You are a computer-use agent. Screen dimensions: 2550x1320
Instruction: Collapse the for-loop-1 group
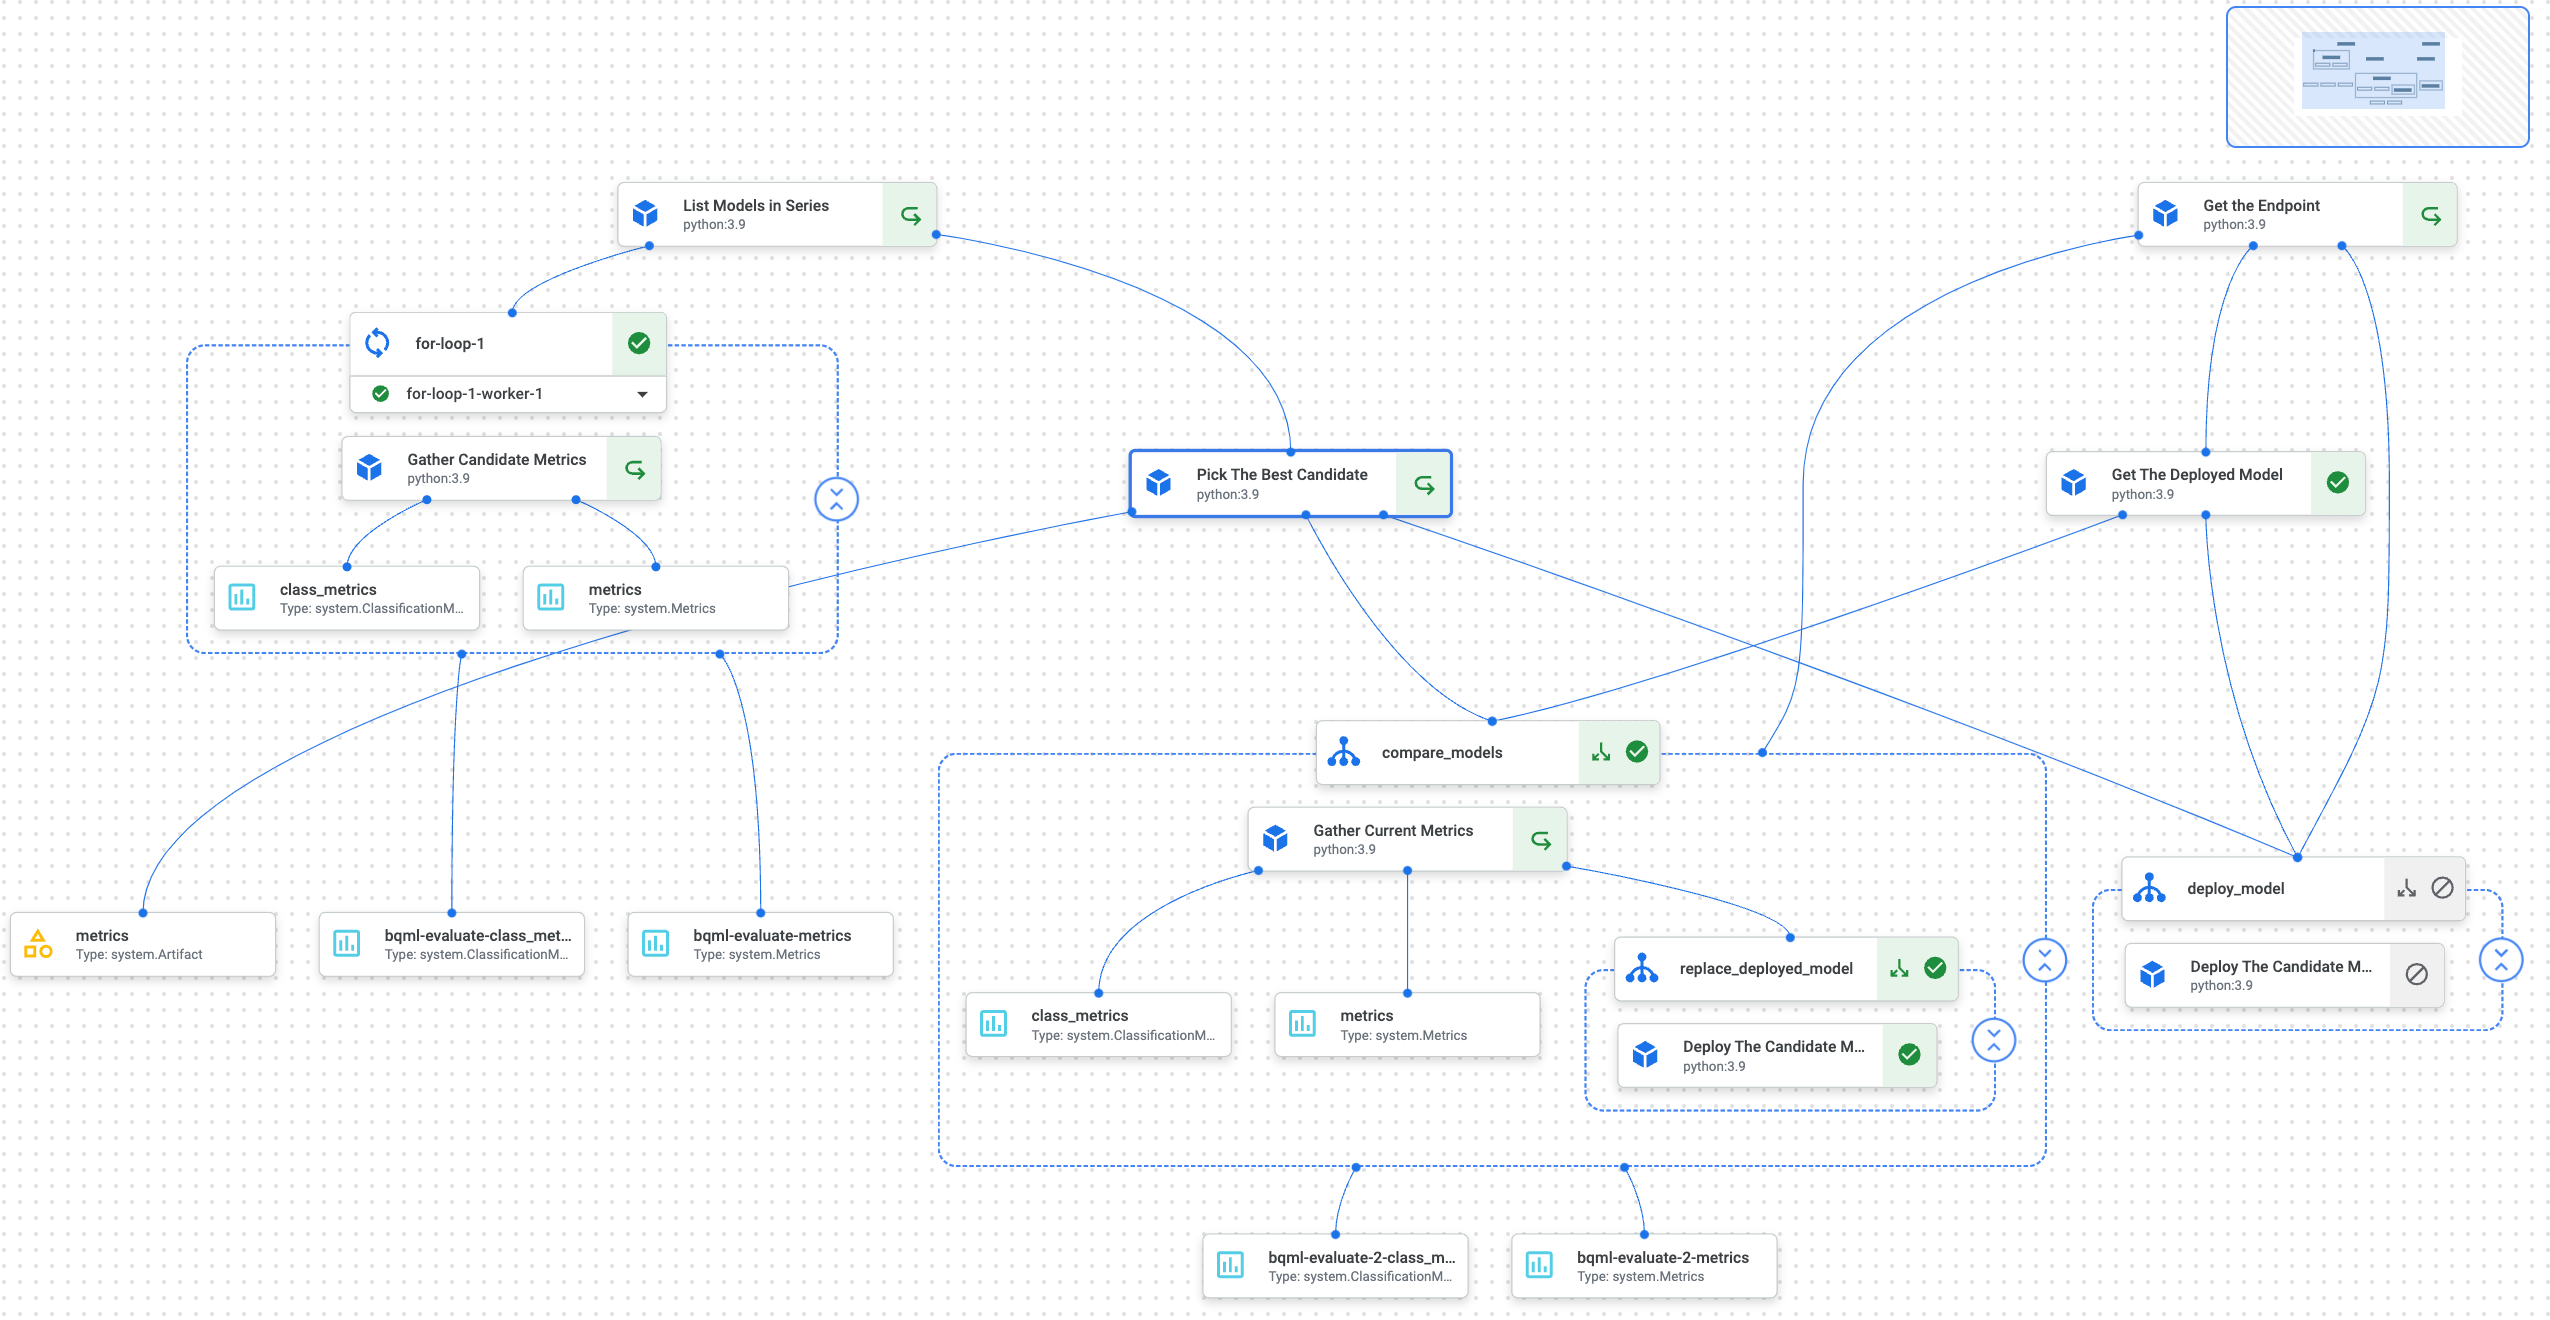coord(836,499)
